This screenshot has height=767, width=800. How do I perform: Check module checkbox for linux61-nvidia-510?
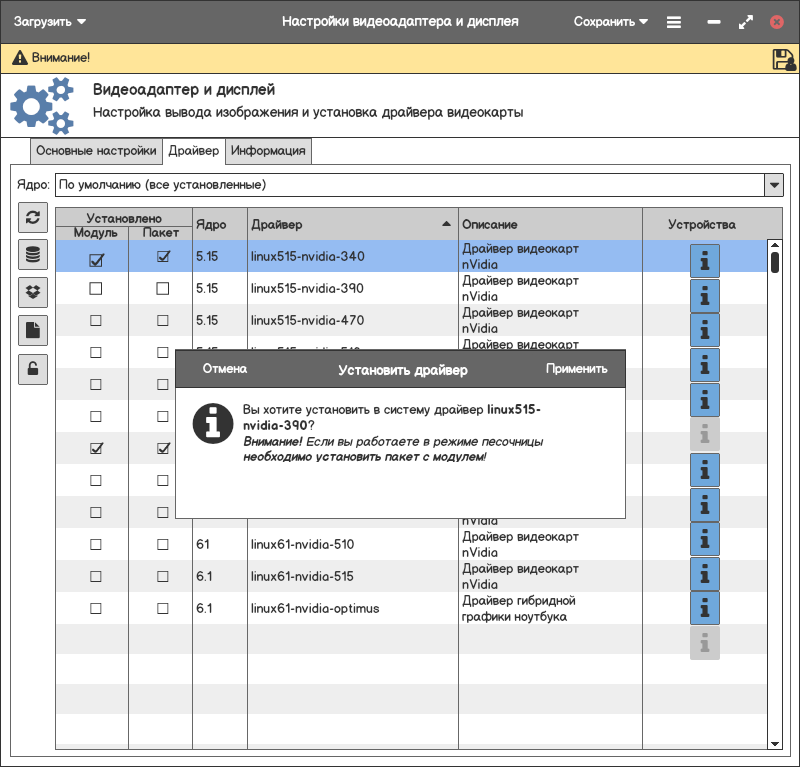click(x=96, y=545)
